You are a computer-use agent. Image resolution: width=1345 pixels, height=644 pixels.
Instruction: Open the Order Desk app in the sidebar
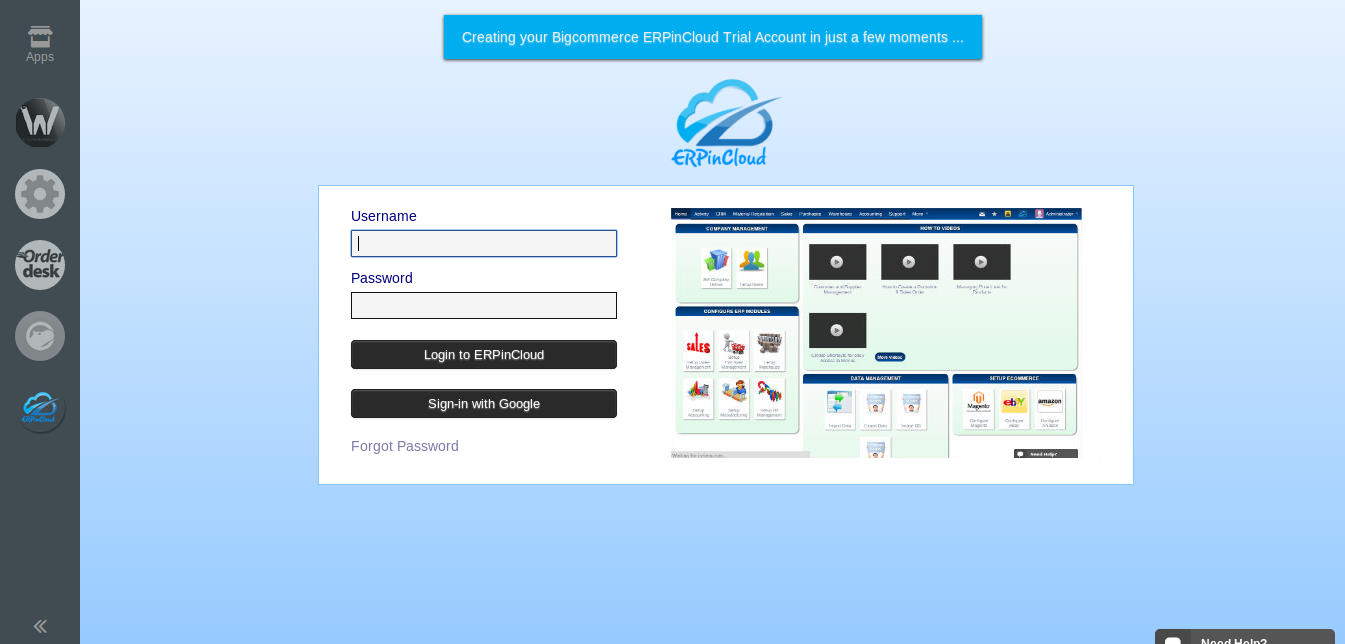[40, 264]
